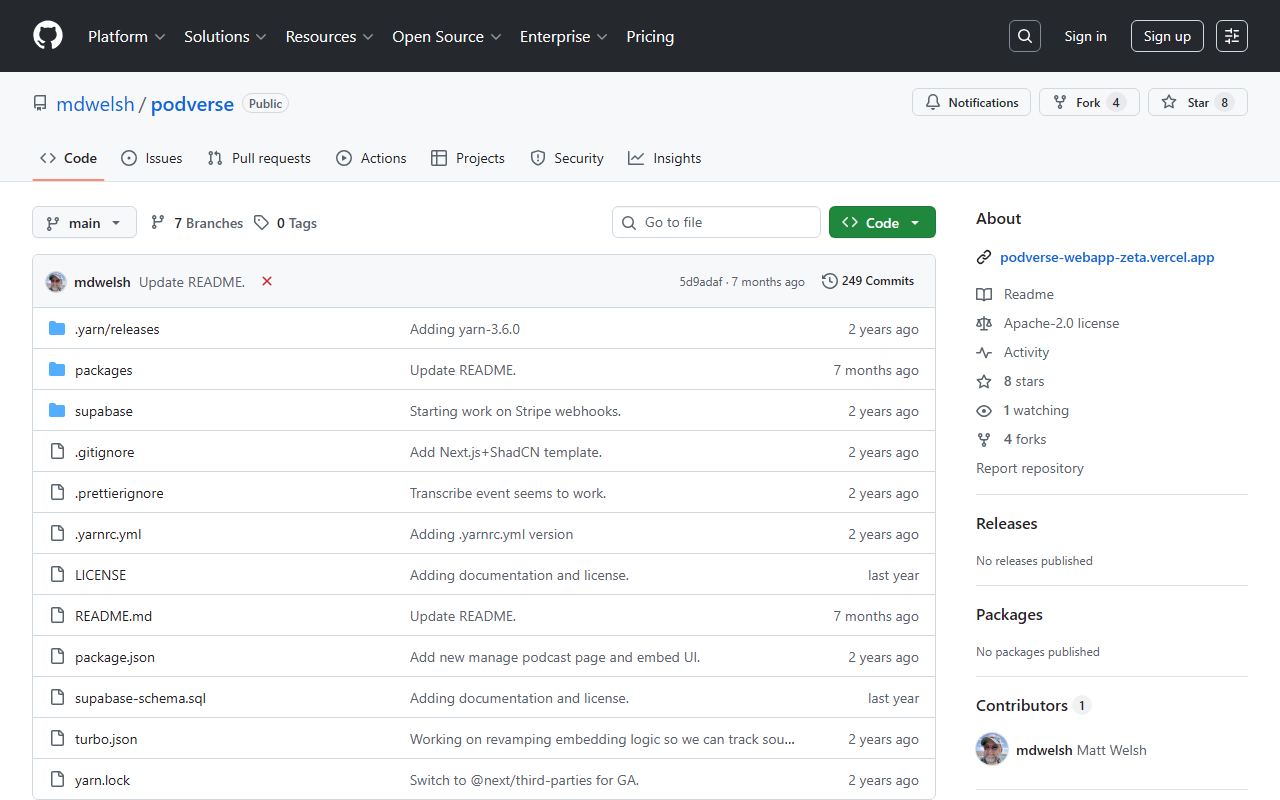Open the .prettierignore file
The width and height of the screenshot is (1280, 800).
(119, 493)
